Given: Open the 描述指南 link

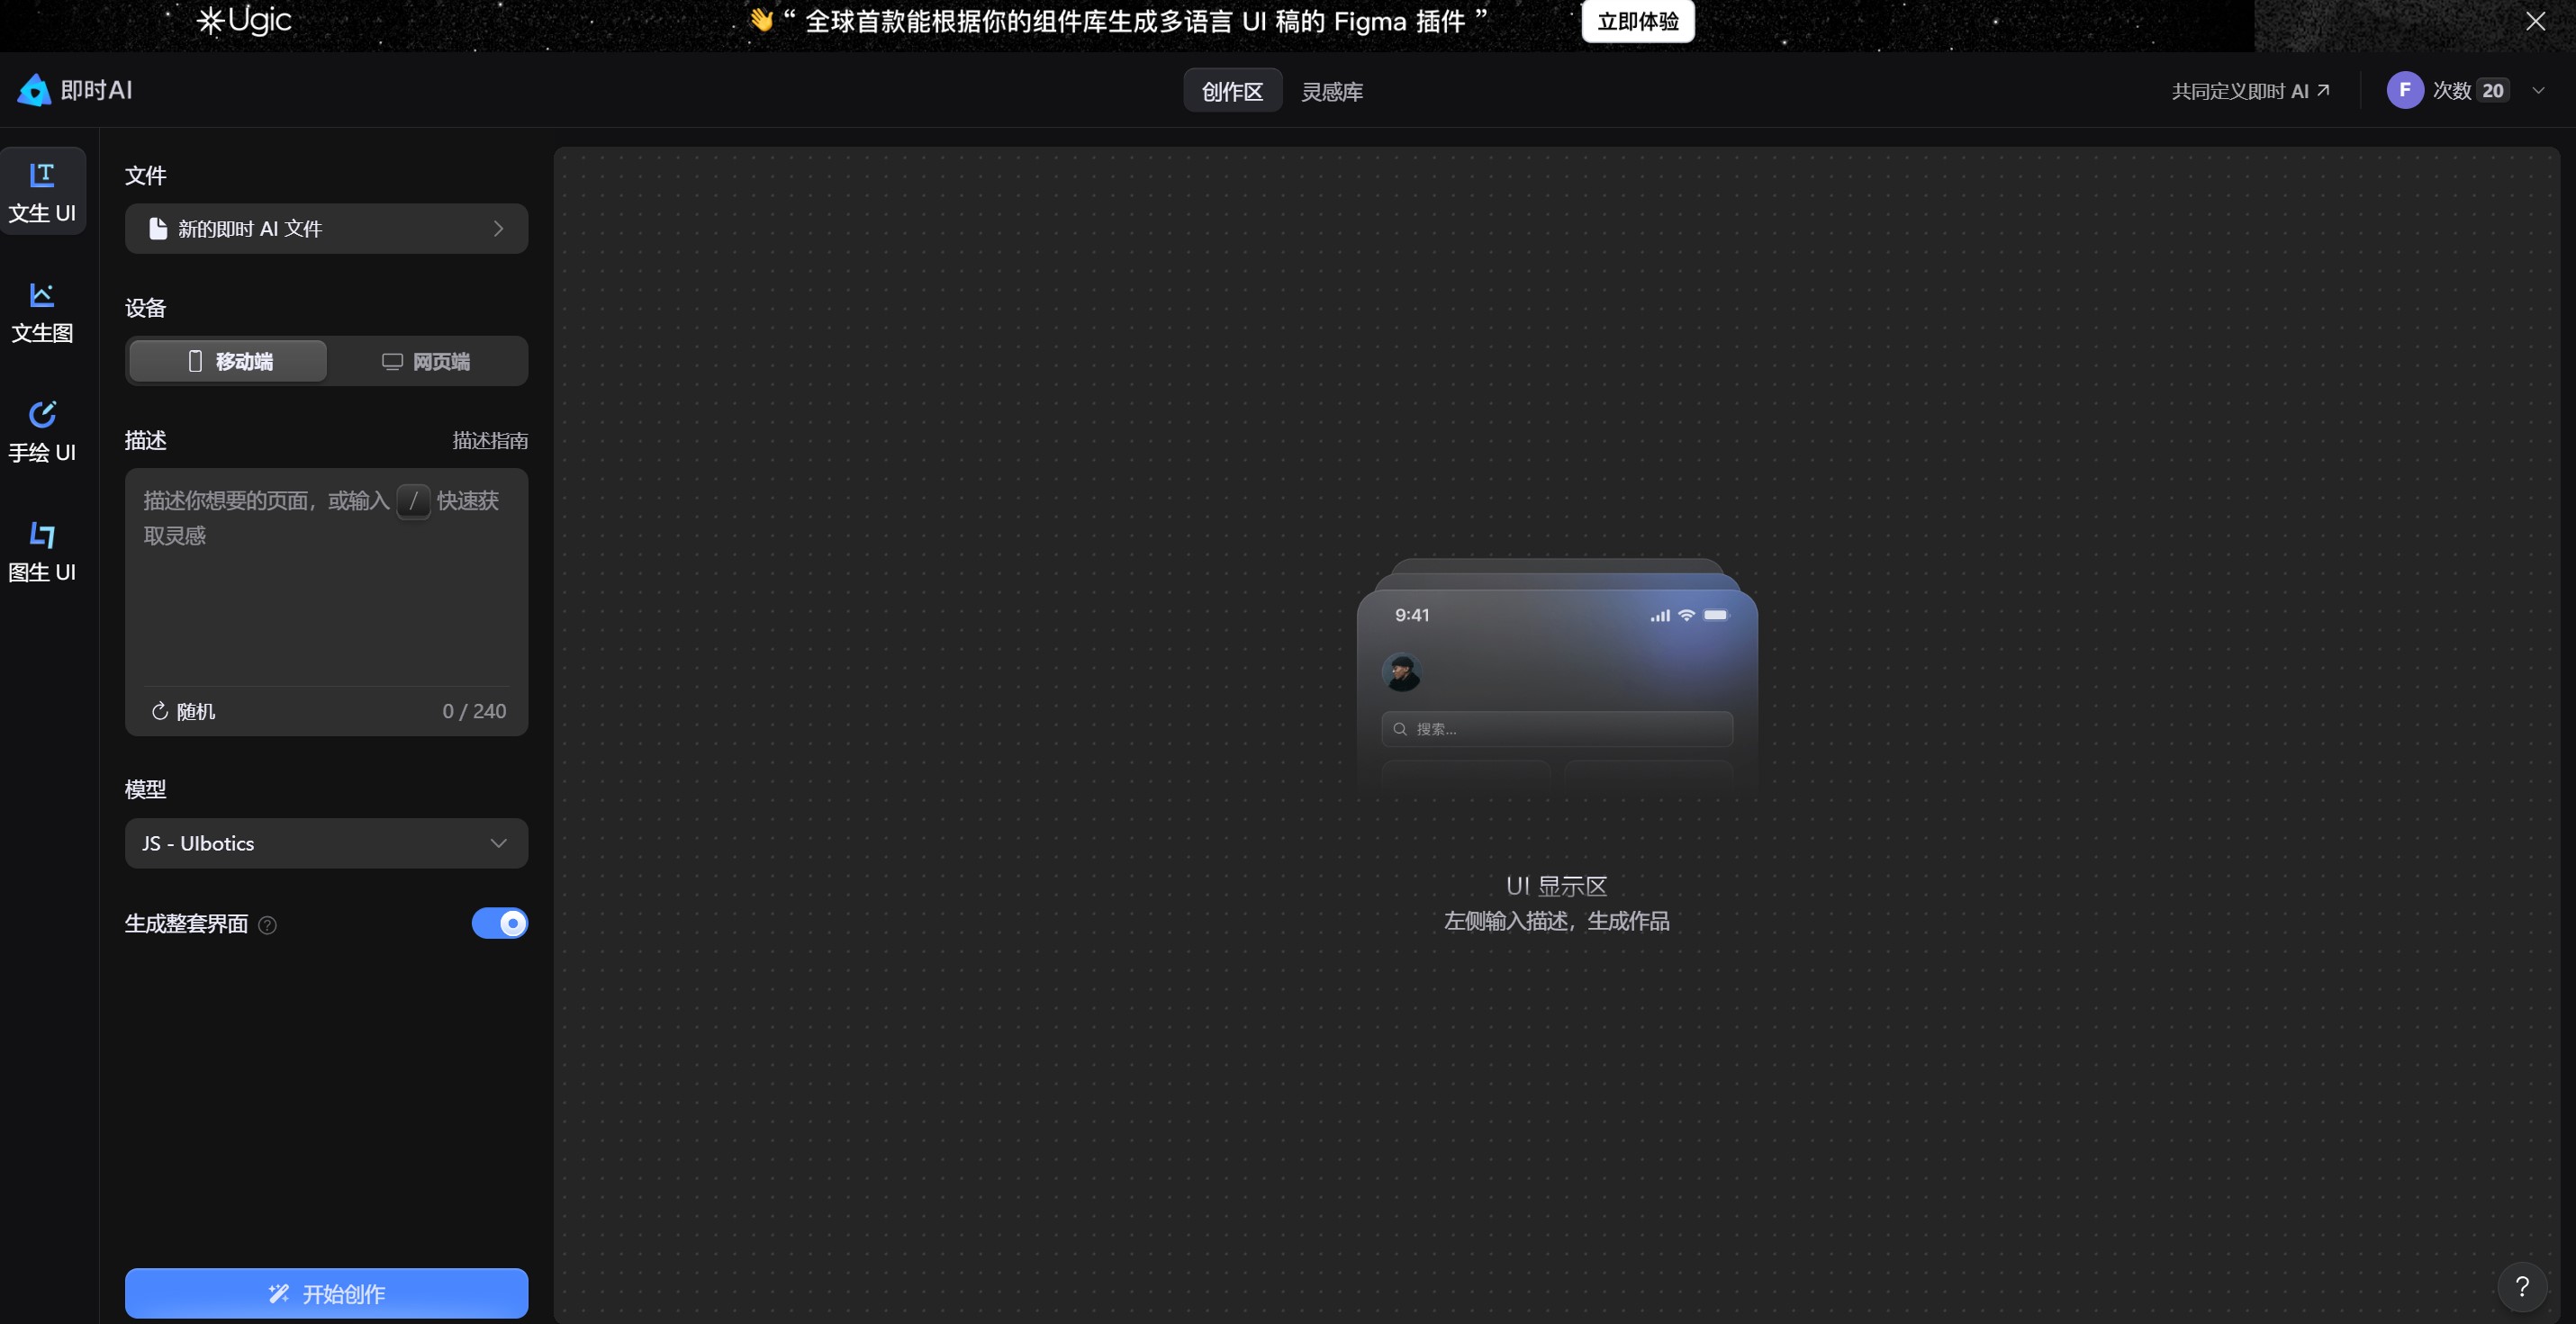Looking at the screenshot, I should 490,440.
